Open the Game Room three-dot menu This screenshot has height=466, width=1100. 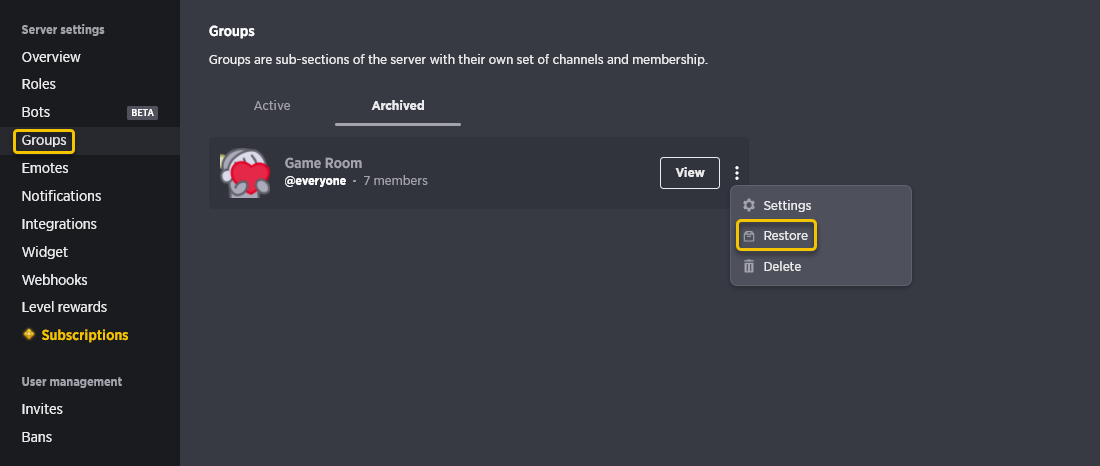[736, 173]
